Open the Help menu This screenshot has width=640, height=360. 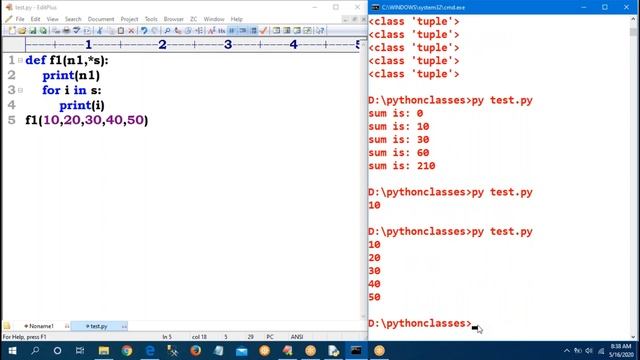[x=236, y=19]
